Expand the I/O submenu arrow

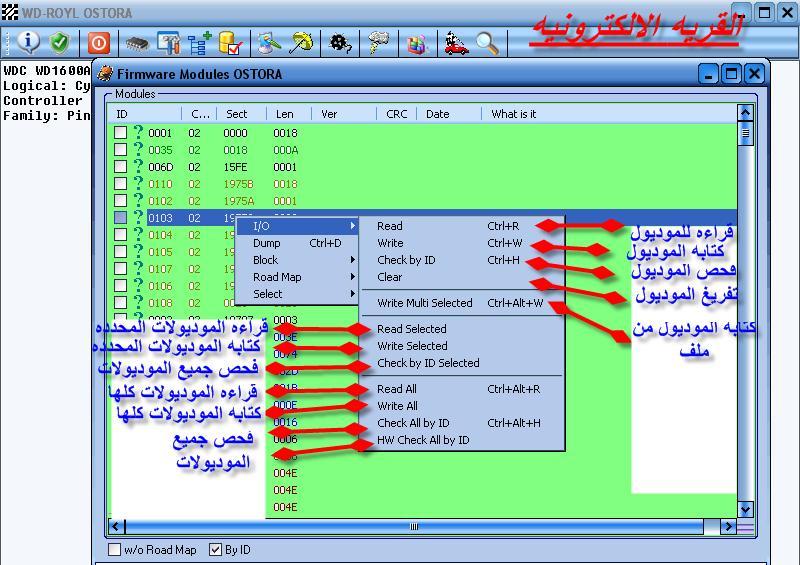(x=352, y=226)
